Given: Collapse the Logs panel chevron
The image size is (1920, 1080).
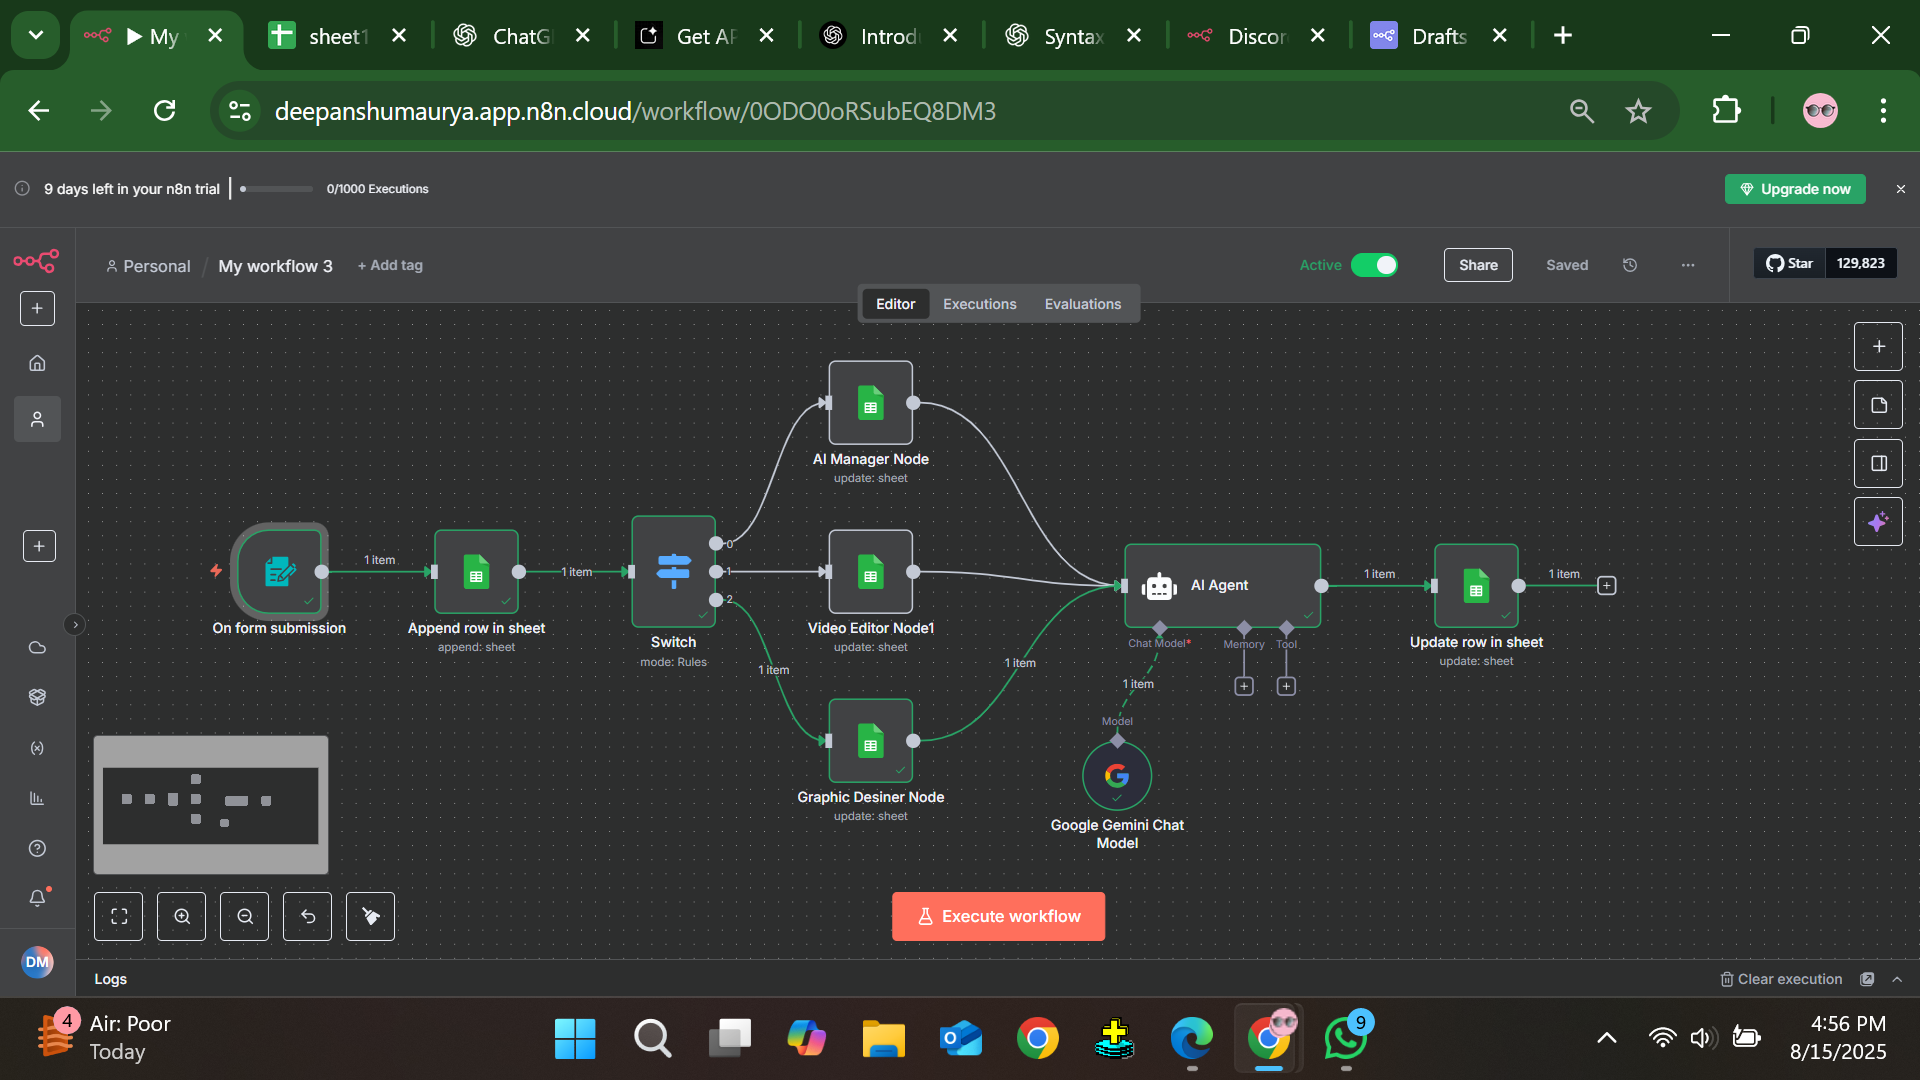Looking at the screenshot, I should tap(1898, 979).
